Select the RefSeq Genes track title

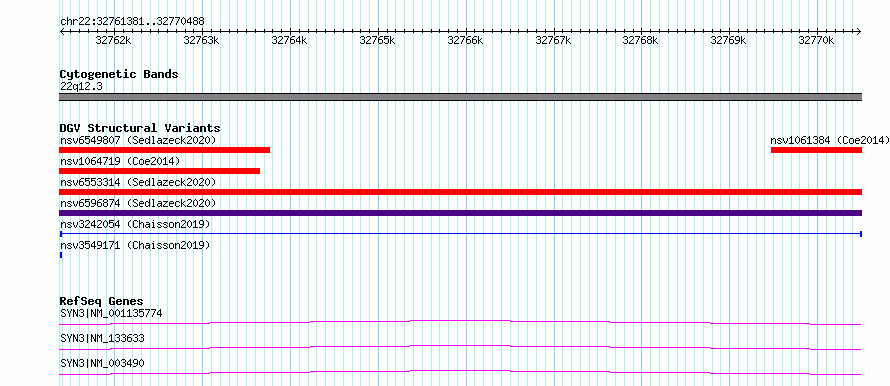pos(102,301)
